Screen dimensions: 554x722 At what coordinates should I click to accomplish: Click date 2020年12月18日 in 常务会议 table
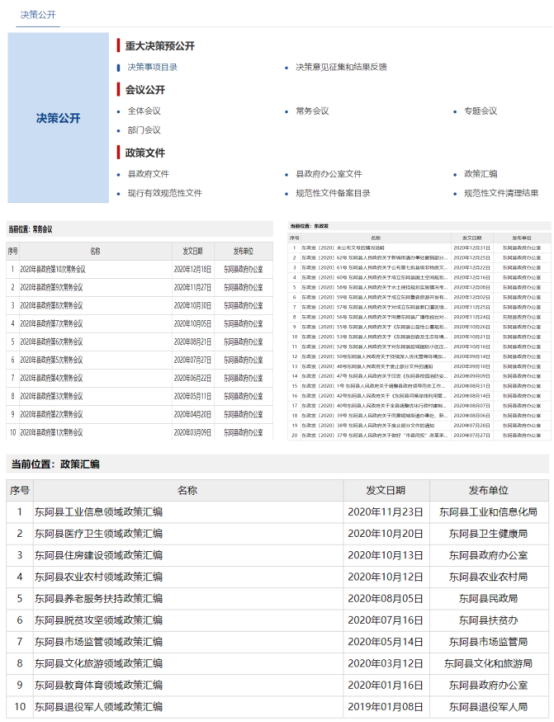192,269
